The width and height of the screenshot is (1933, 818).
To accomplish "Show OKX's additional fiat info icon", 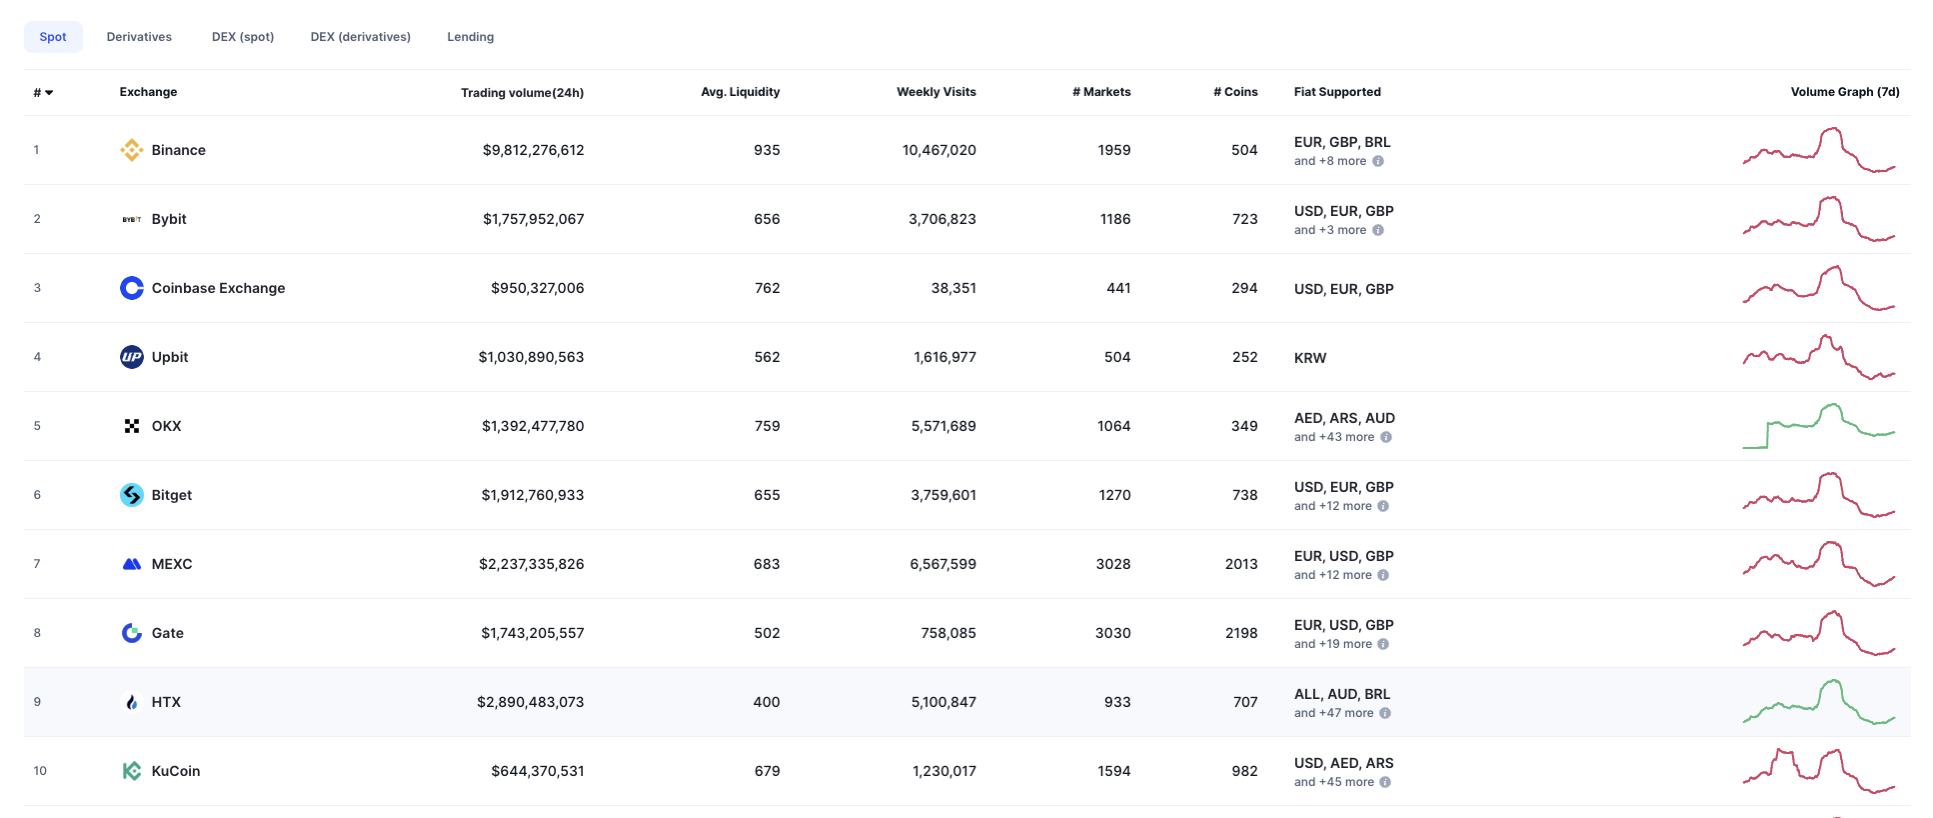I will point(1386,437).
